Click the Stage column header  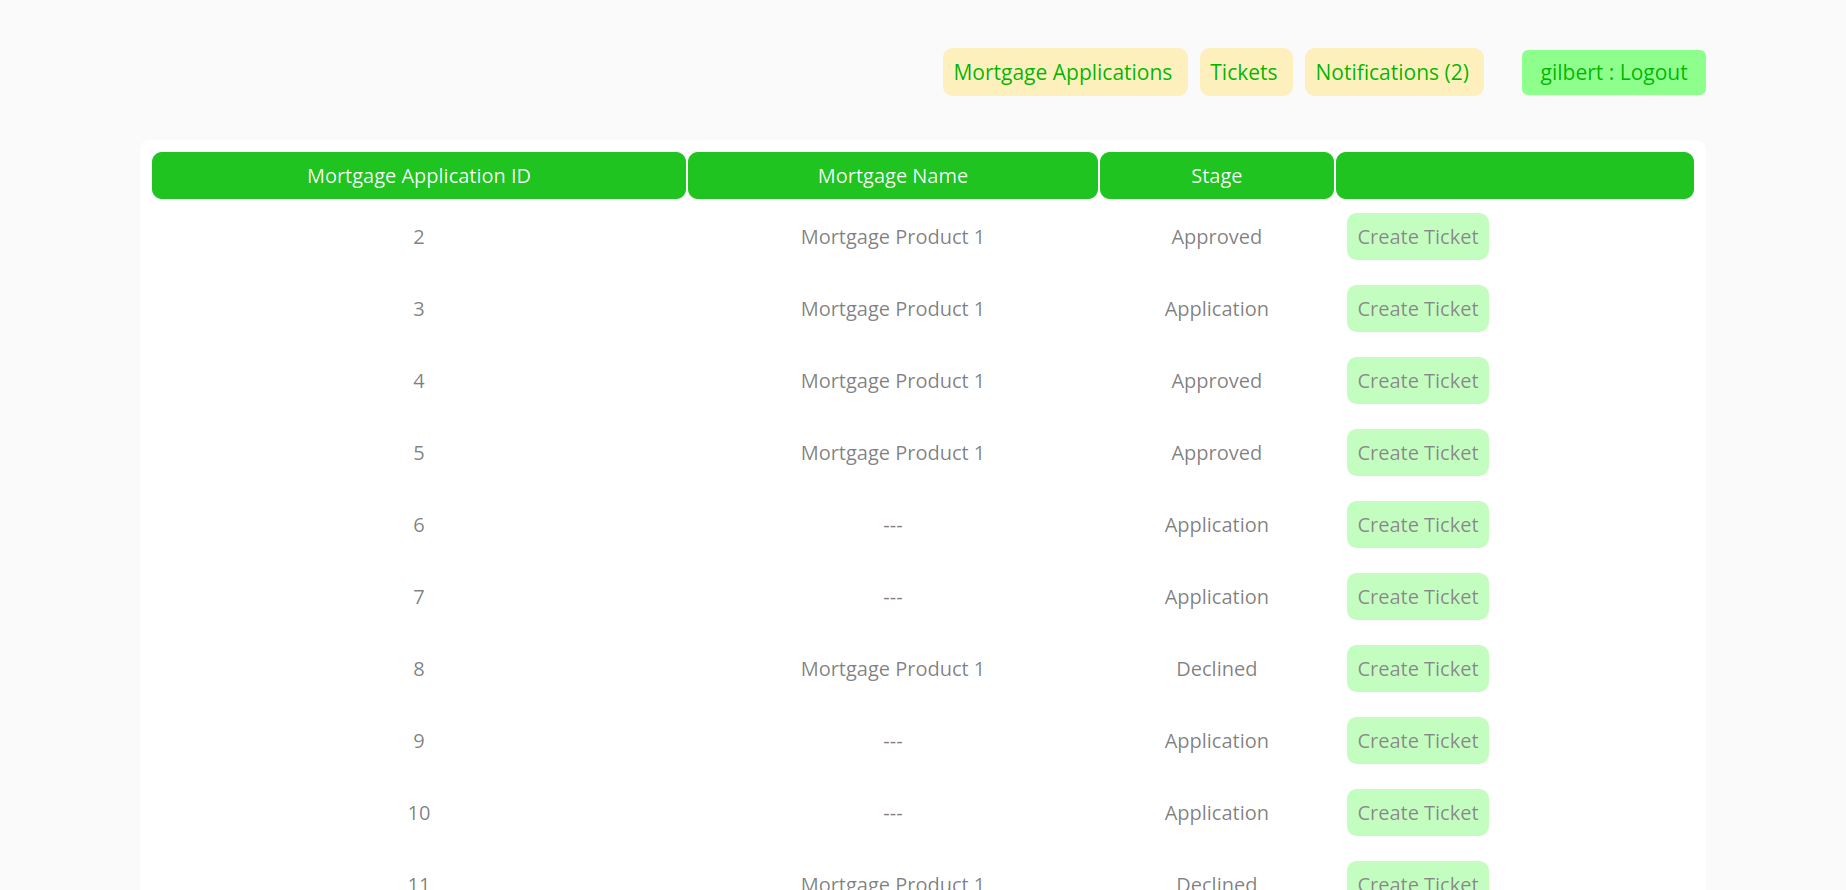coord(1217,176)
